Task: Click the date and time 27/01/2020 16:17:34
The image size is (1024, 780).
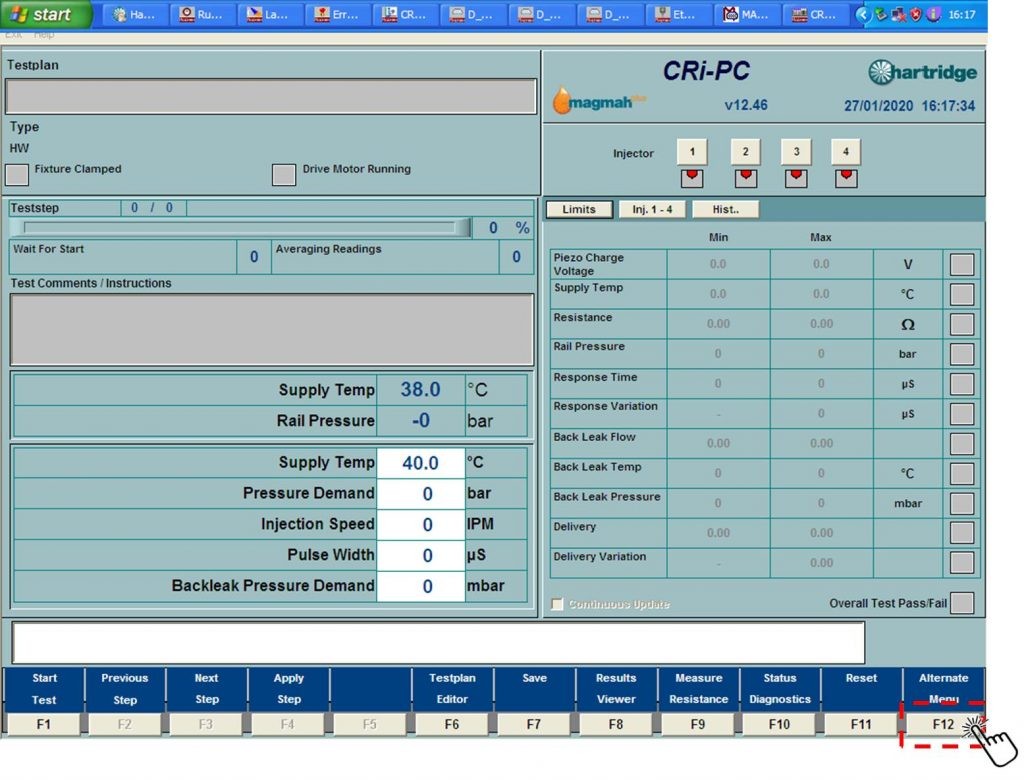Action: pyautogui.click(x=909, y=106)
